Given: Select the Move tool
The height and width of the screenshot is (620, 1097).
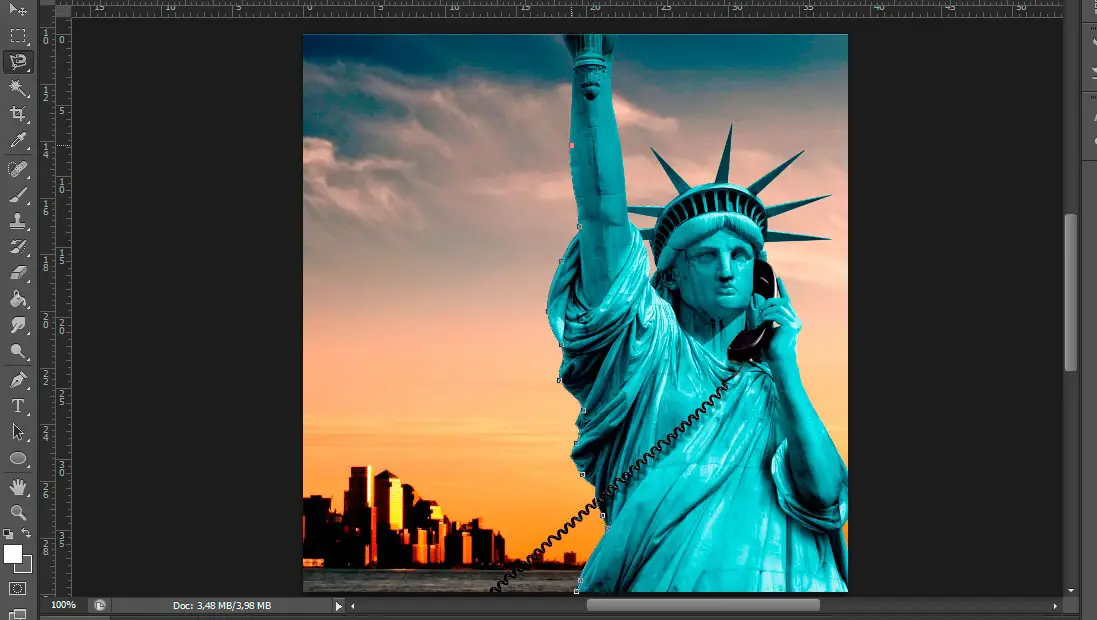Looking at the screenshot, I should [x=18, y=9].
